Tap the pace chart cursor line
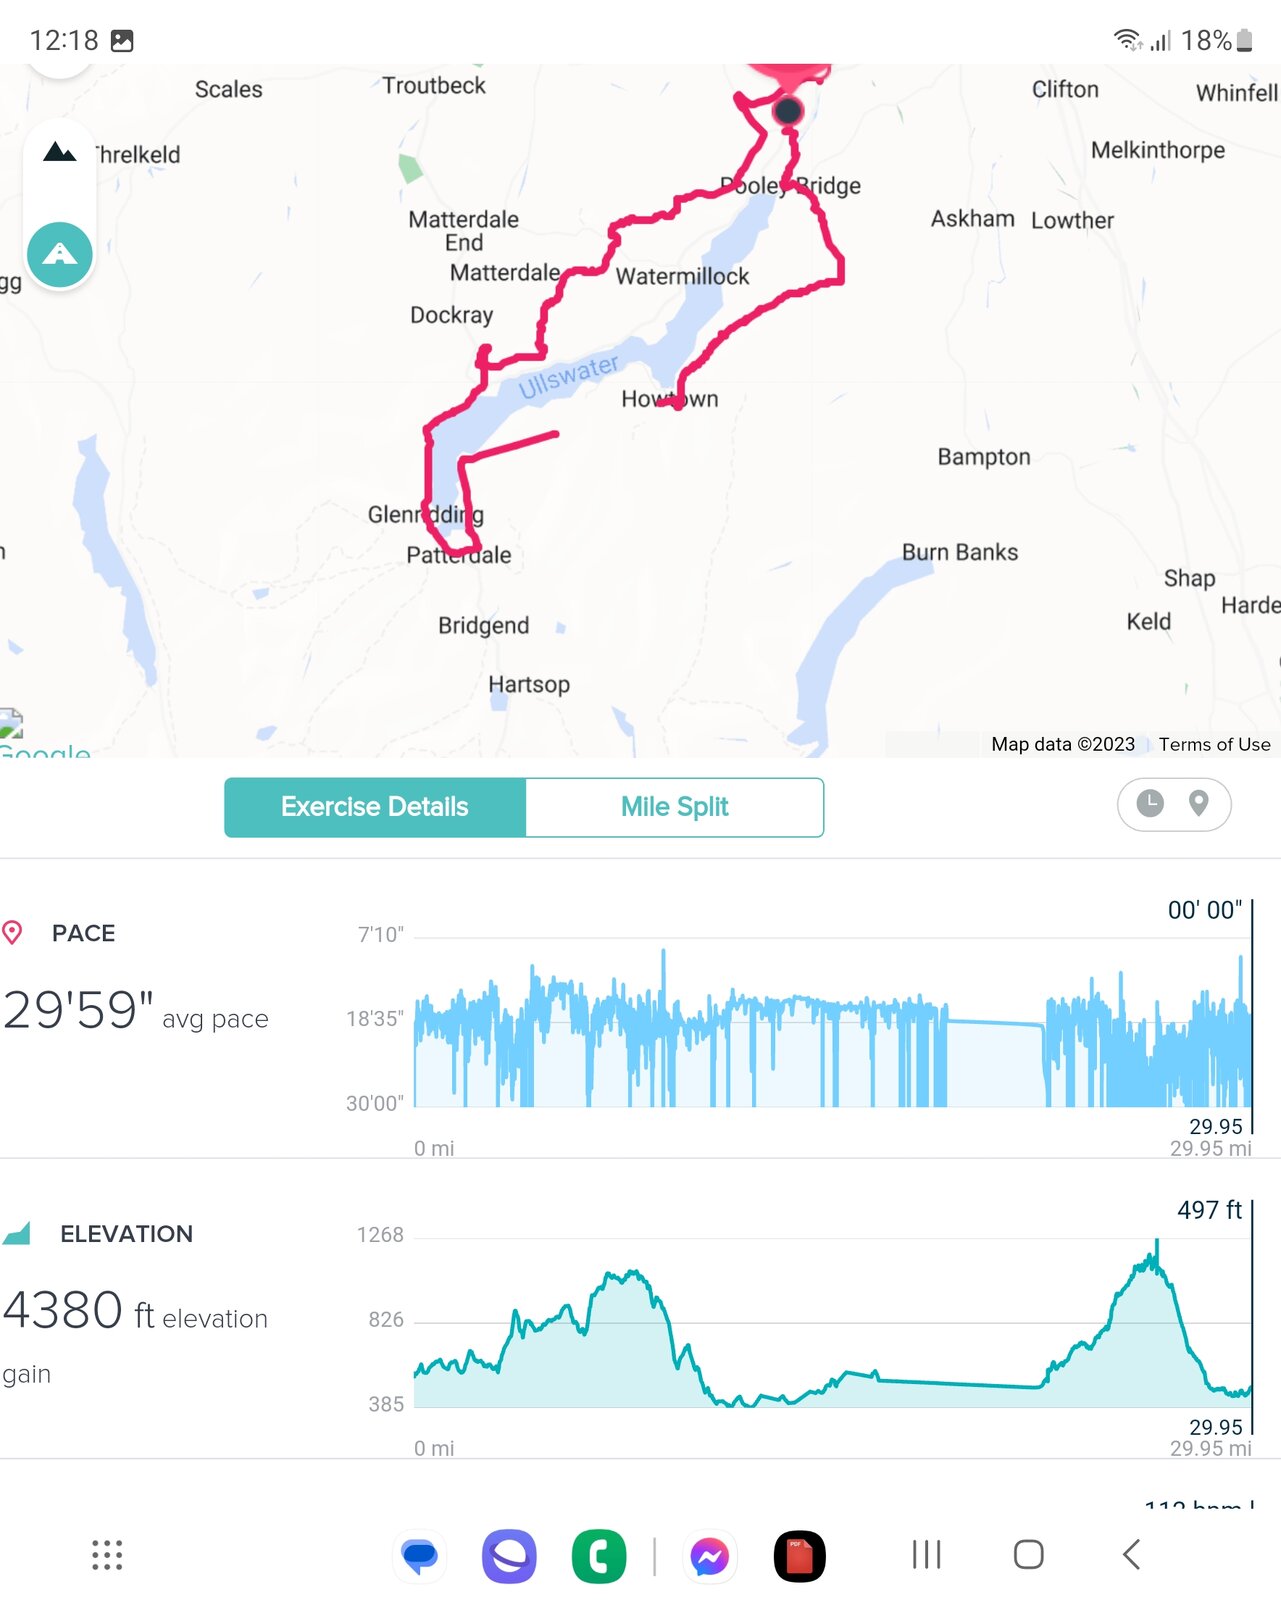 click(x=1251, y=1010)
